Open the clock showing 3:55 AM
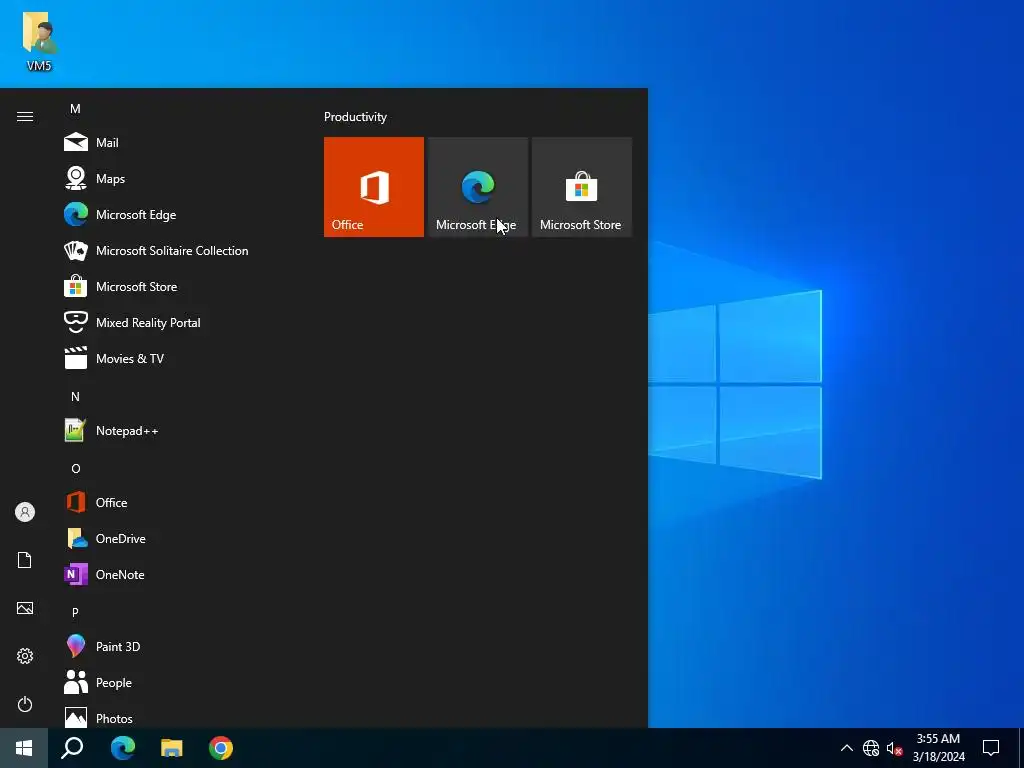Screen dimensions: 1024x768 [x=938, y=748]
